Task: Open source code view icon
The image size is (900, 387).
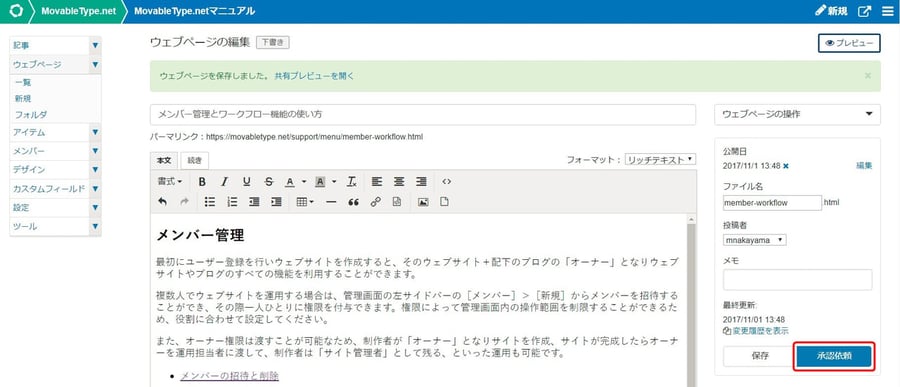Action: [447, 181]
